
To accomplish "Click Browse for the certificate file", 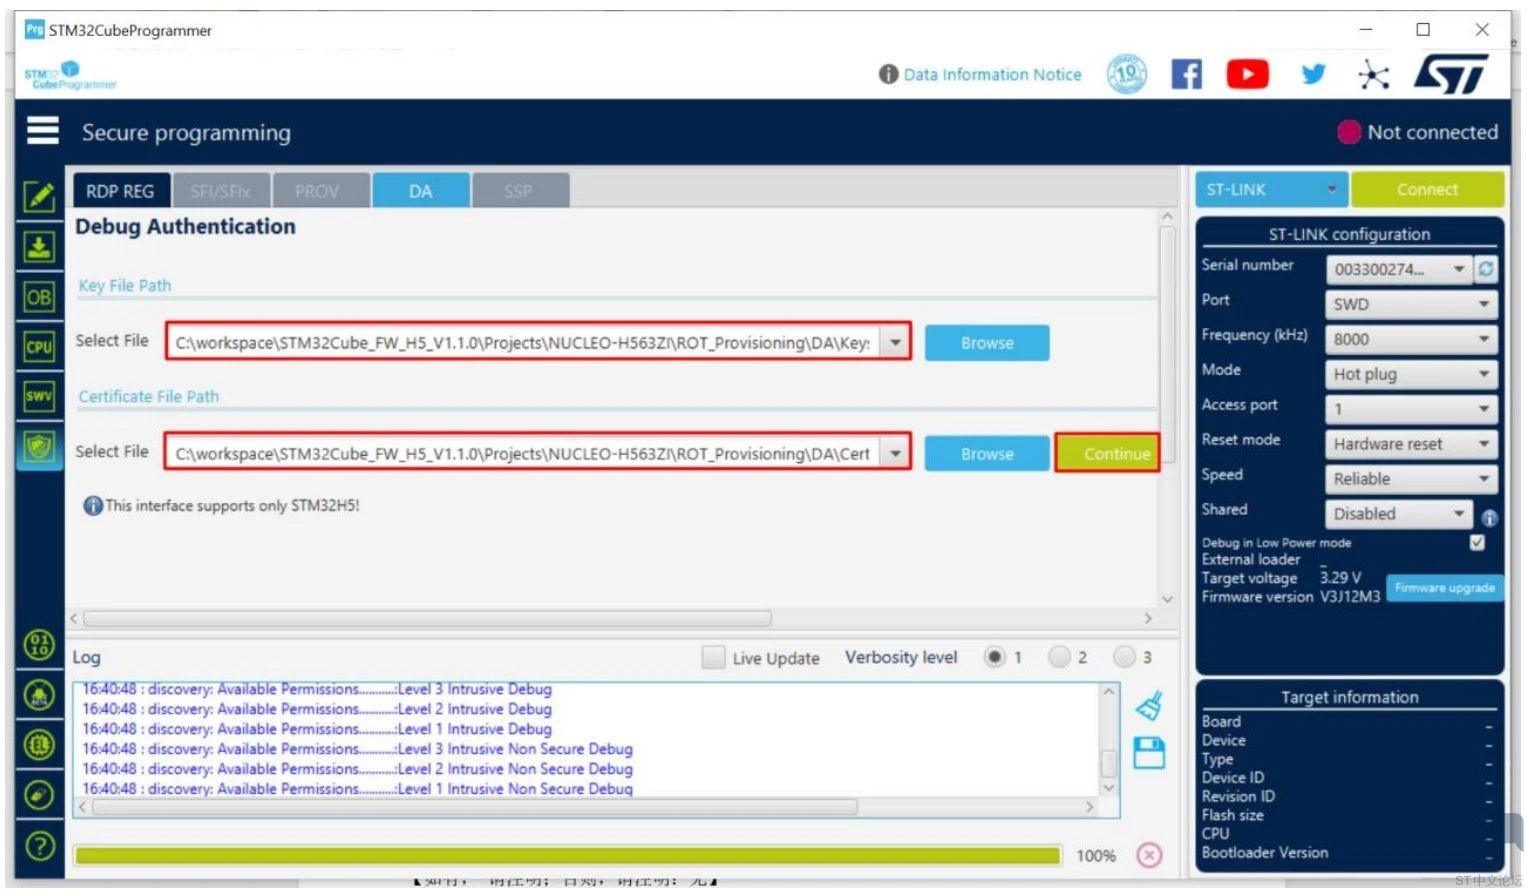I will [987, 454].
